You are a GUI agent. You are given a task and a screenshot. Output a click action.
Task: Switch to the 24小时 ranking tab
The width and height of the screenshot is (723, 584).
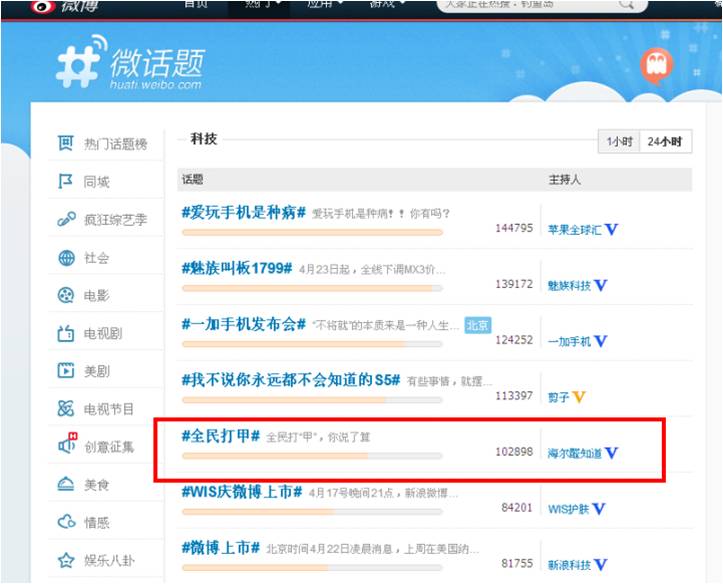[x=665, y=142]
